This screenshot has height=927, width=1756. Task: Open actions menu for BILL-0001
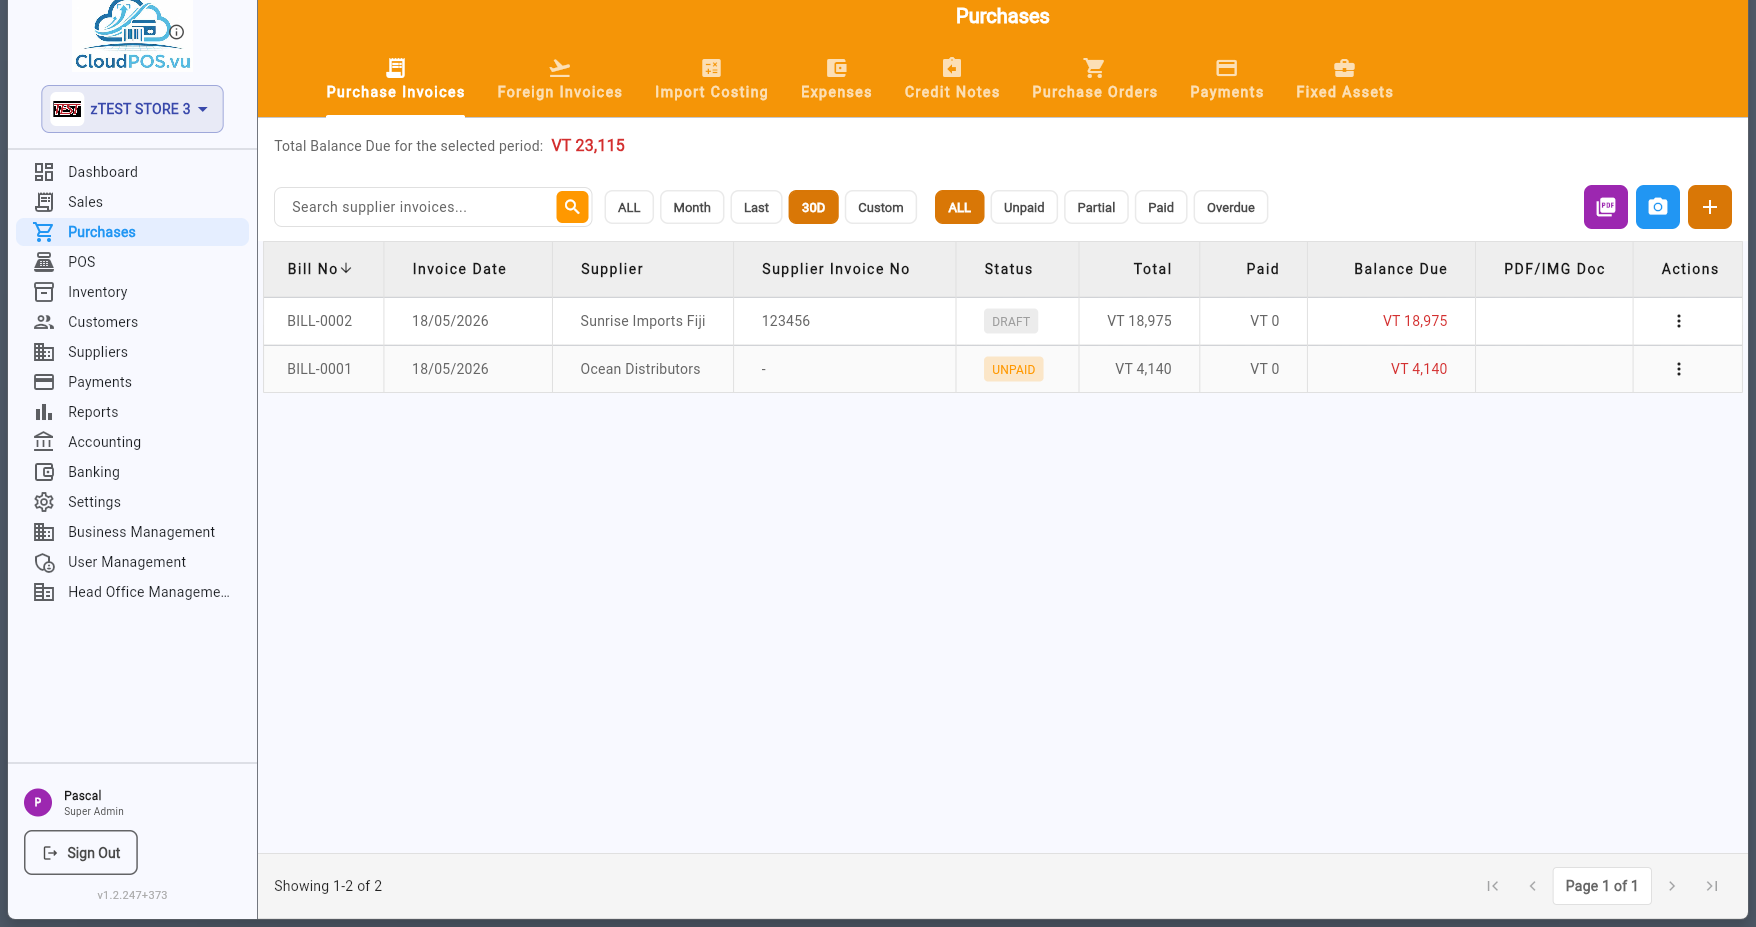point(1679,369)
